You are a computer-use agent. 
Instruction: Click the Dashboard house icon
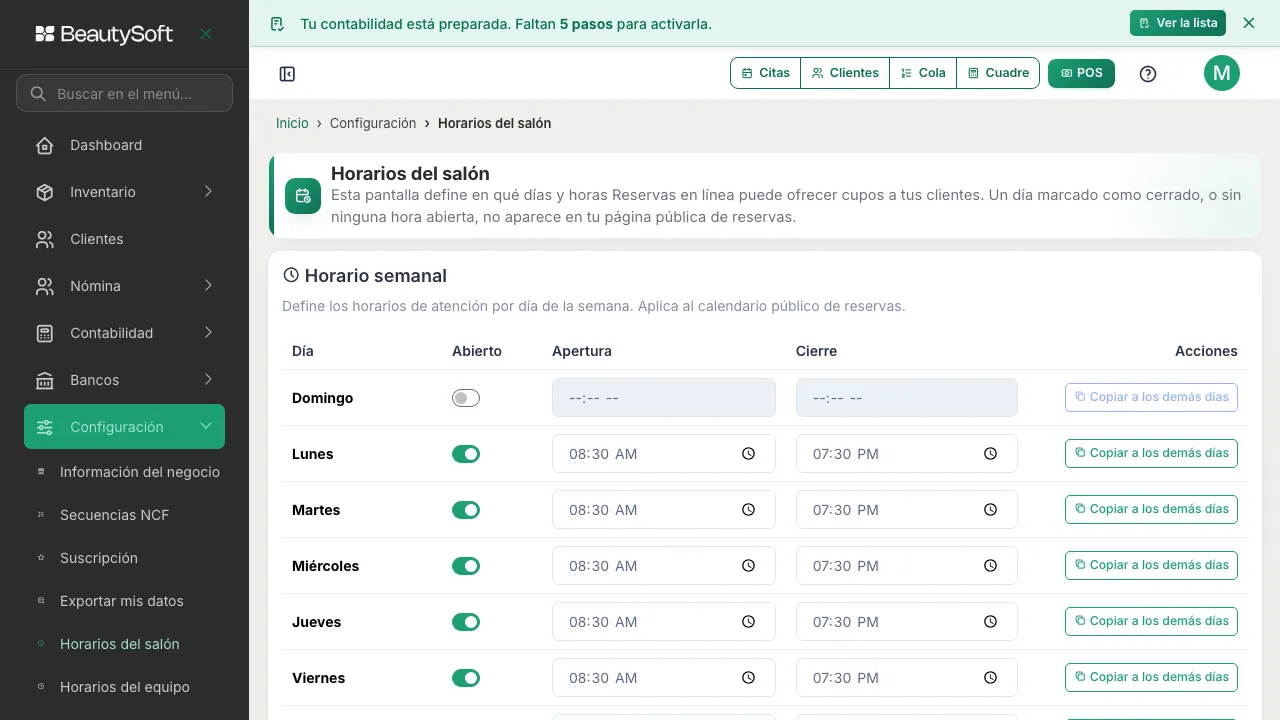tap(45, 145)
